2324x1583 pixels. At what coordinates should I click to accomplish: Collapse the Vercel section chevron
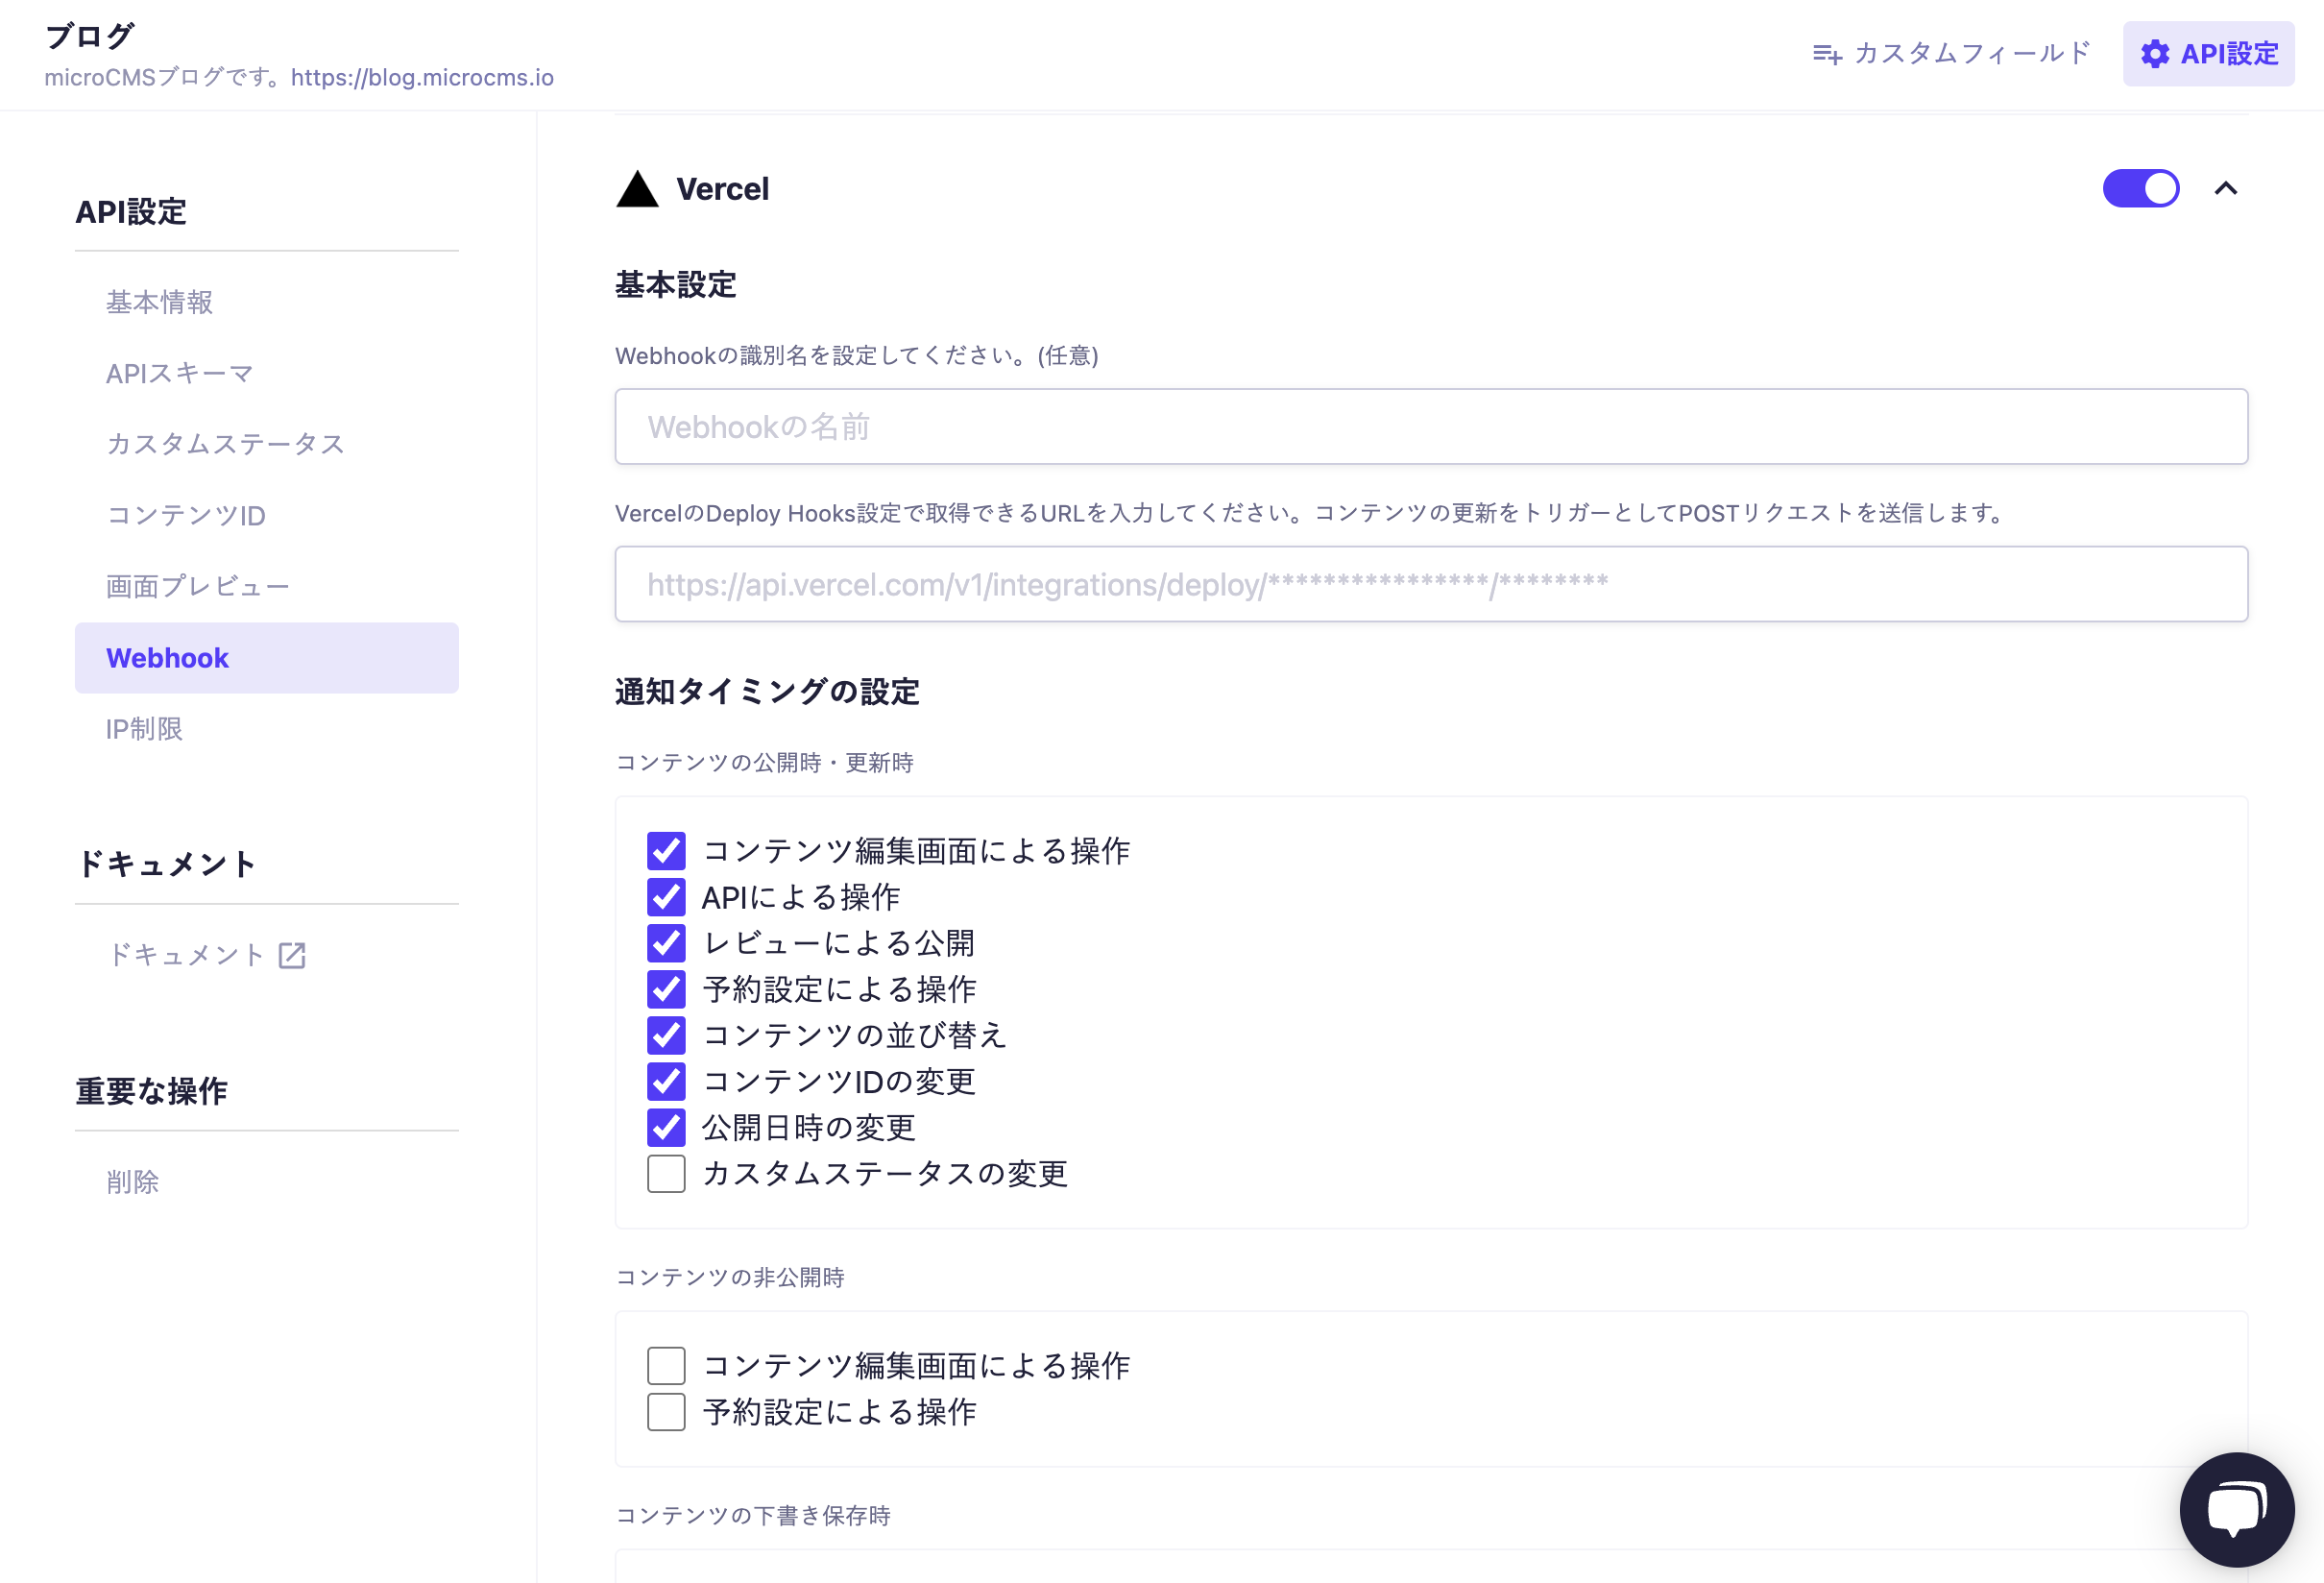click(2226, 189)
